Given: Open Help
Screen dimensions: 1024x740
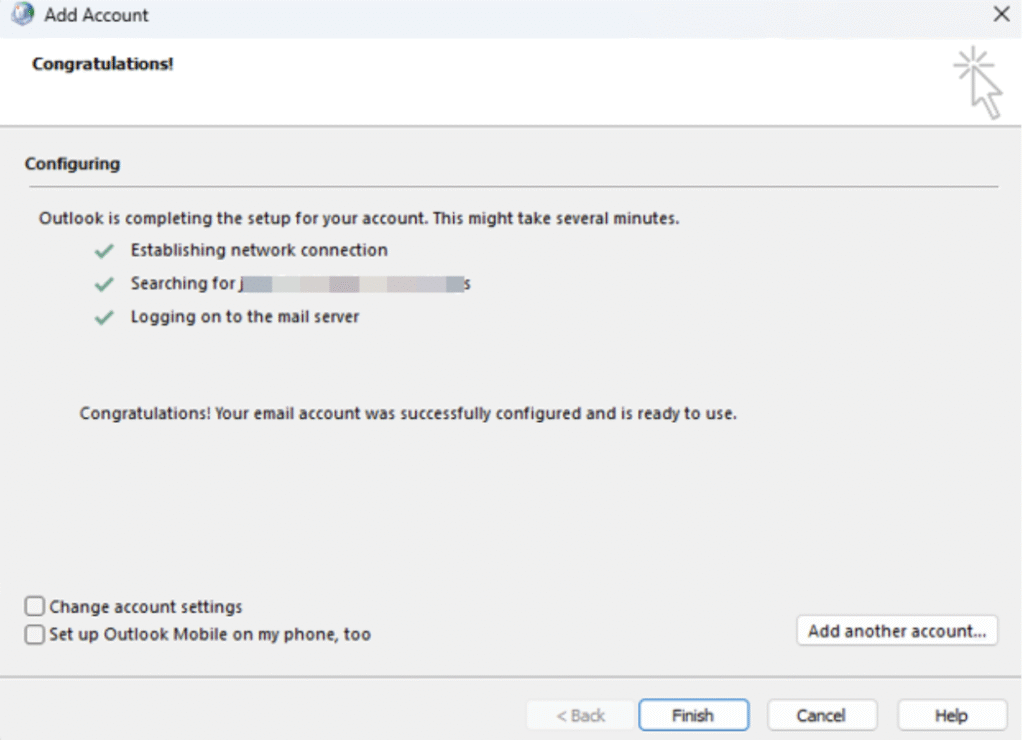Looking at the screenshot, I should pos(950,715).
